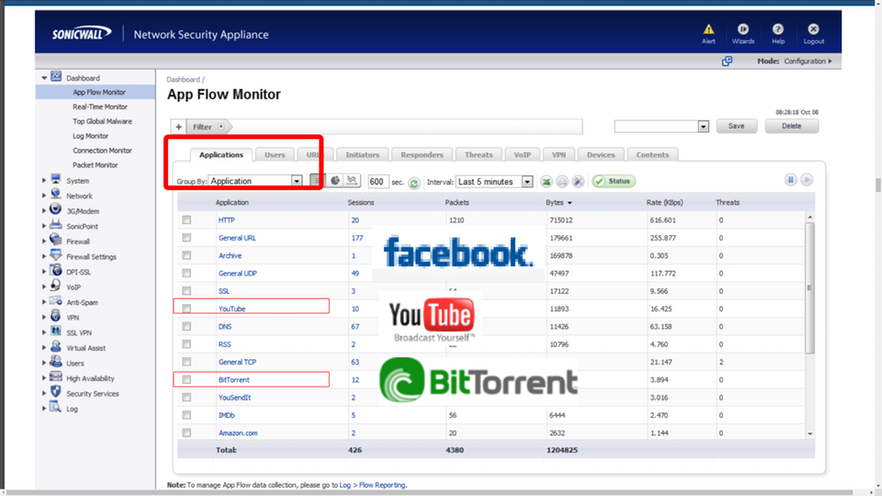Image resolution: width=882 pixels, height=496 pixels.
Task: Click the Delete button
Action: click(x=791, y=126)
